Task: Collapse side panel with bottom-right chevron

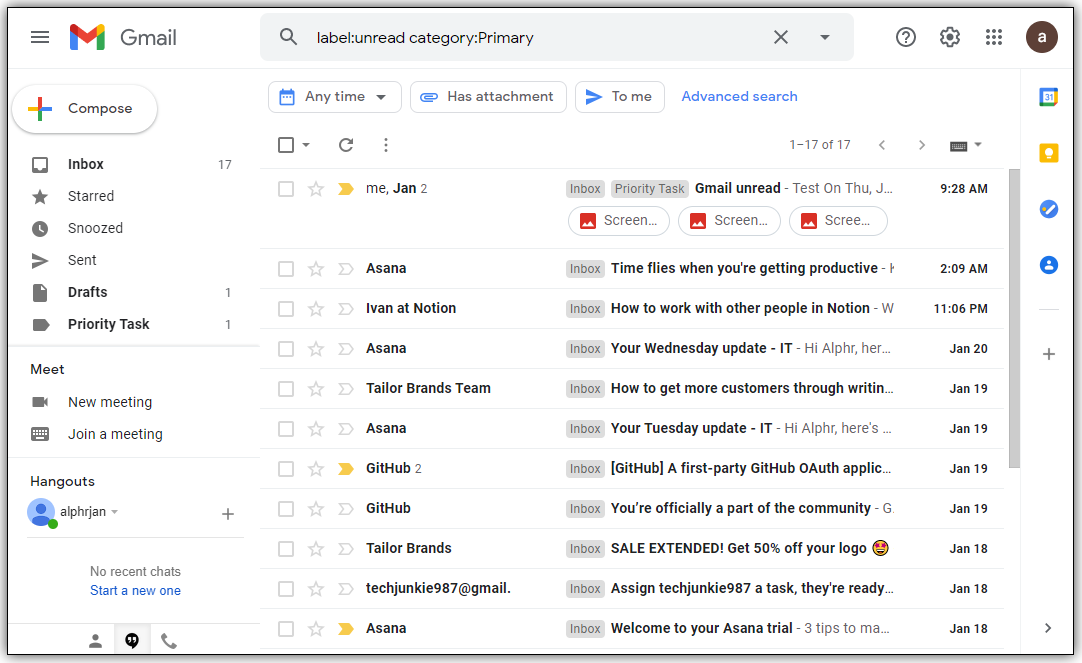Action: (x=1048, y=628)
